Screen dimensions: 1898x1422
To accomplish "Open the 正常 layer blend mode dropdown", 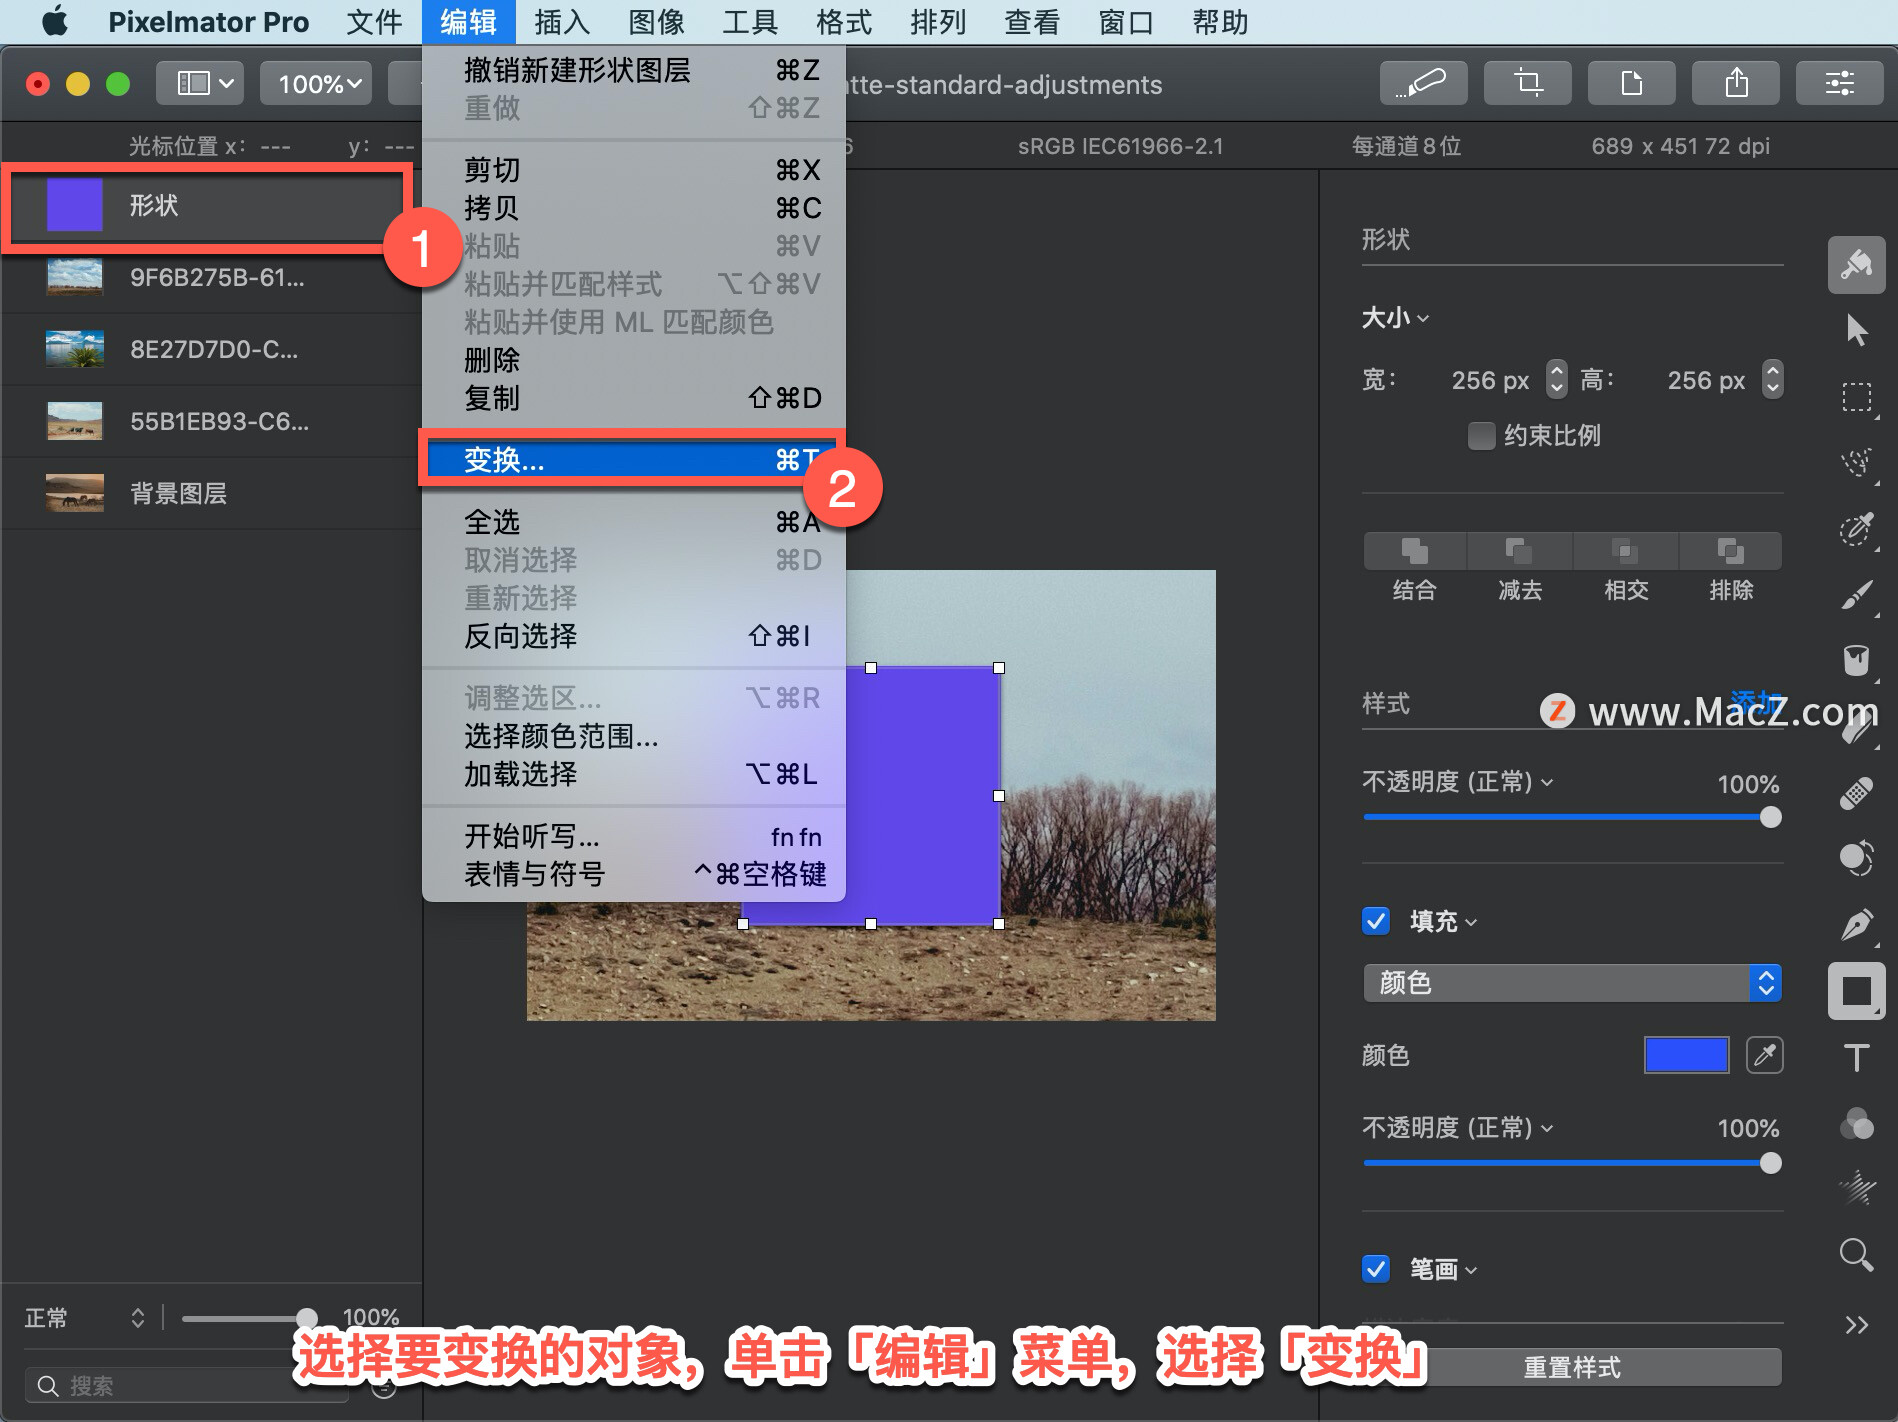I will (85, 1318).
